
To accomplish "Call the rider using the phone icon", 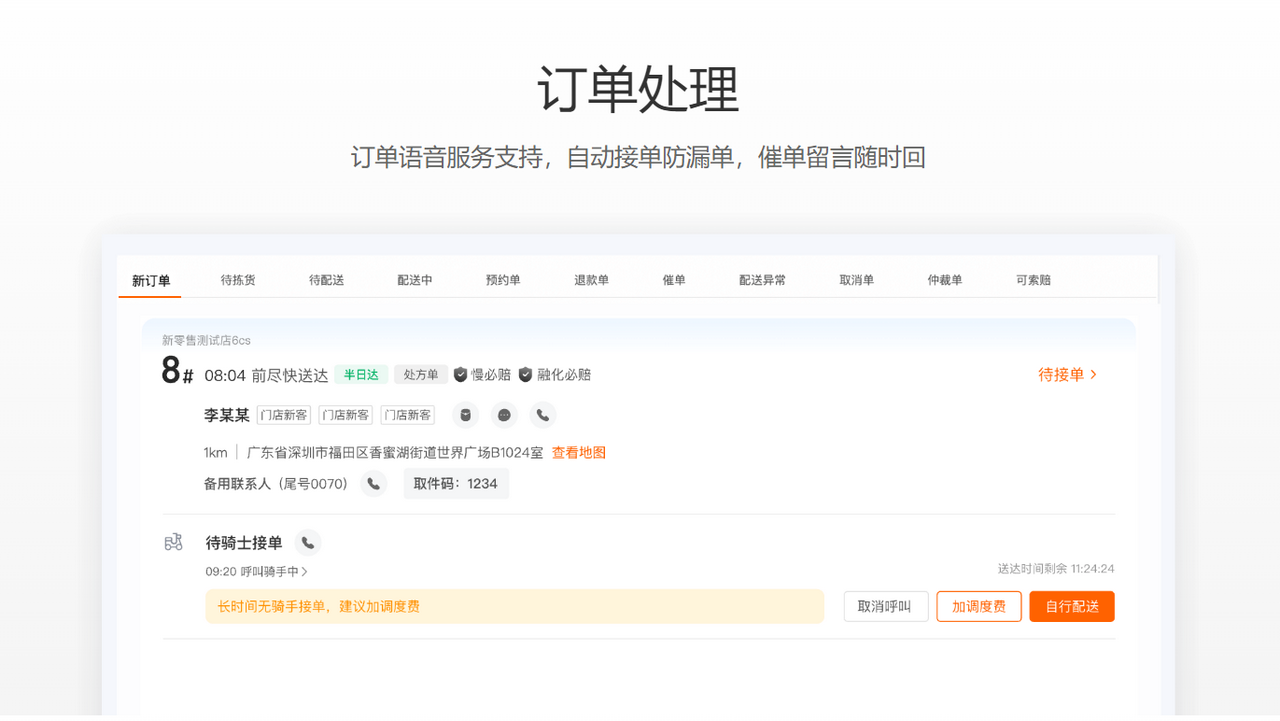I will pyautogui.click(x=308, y=543).
